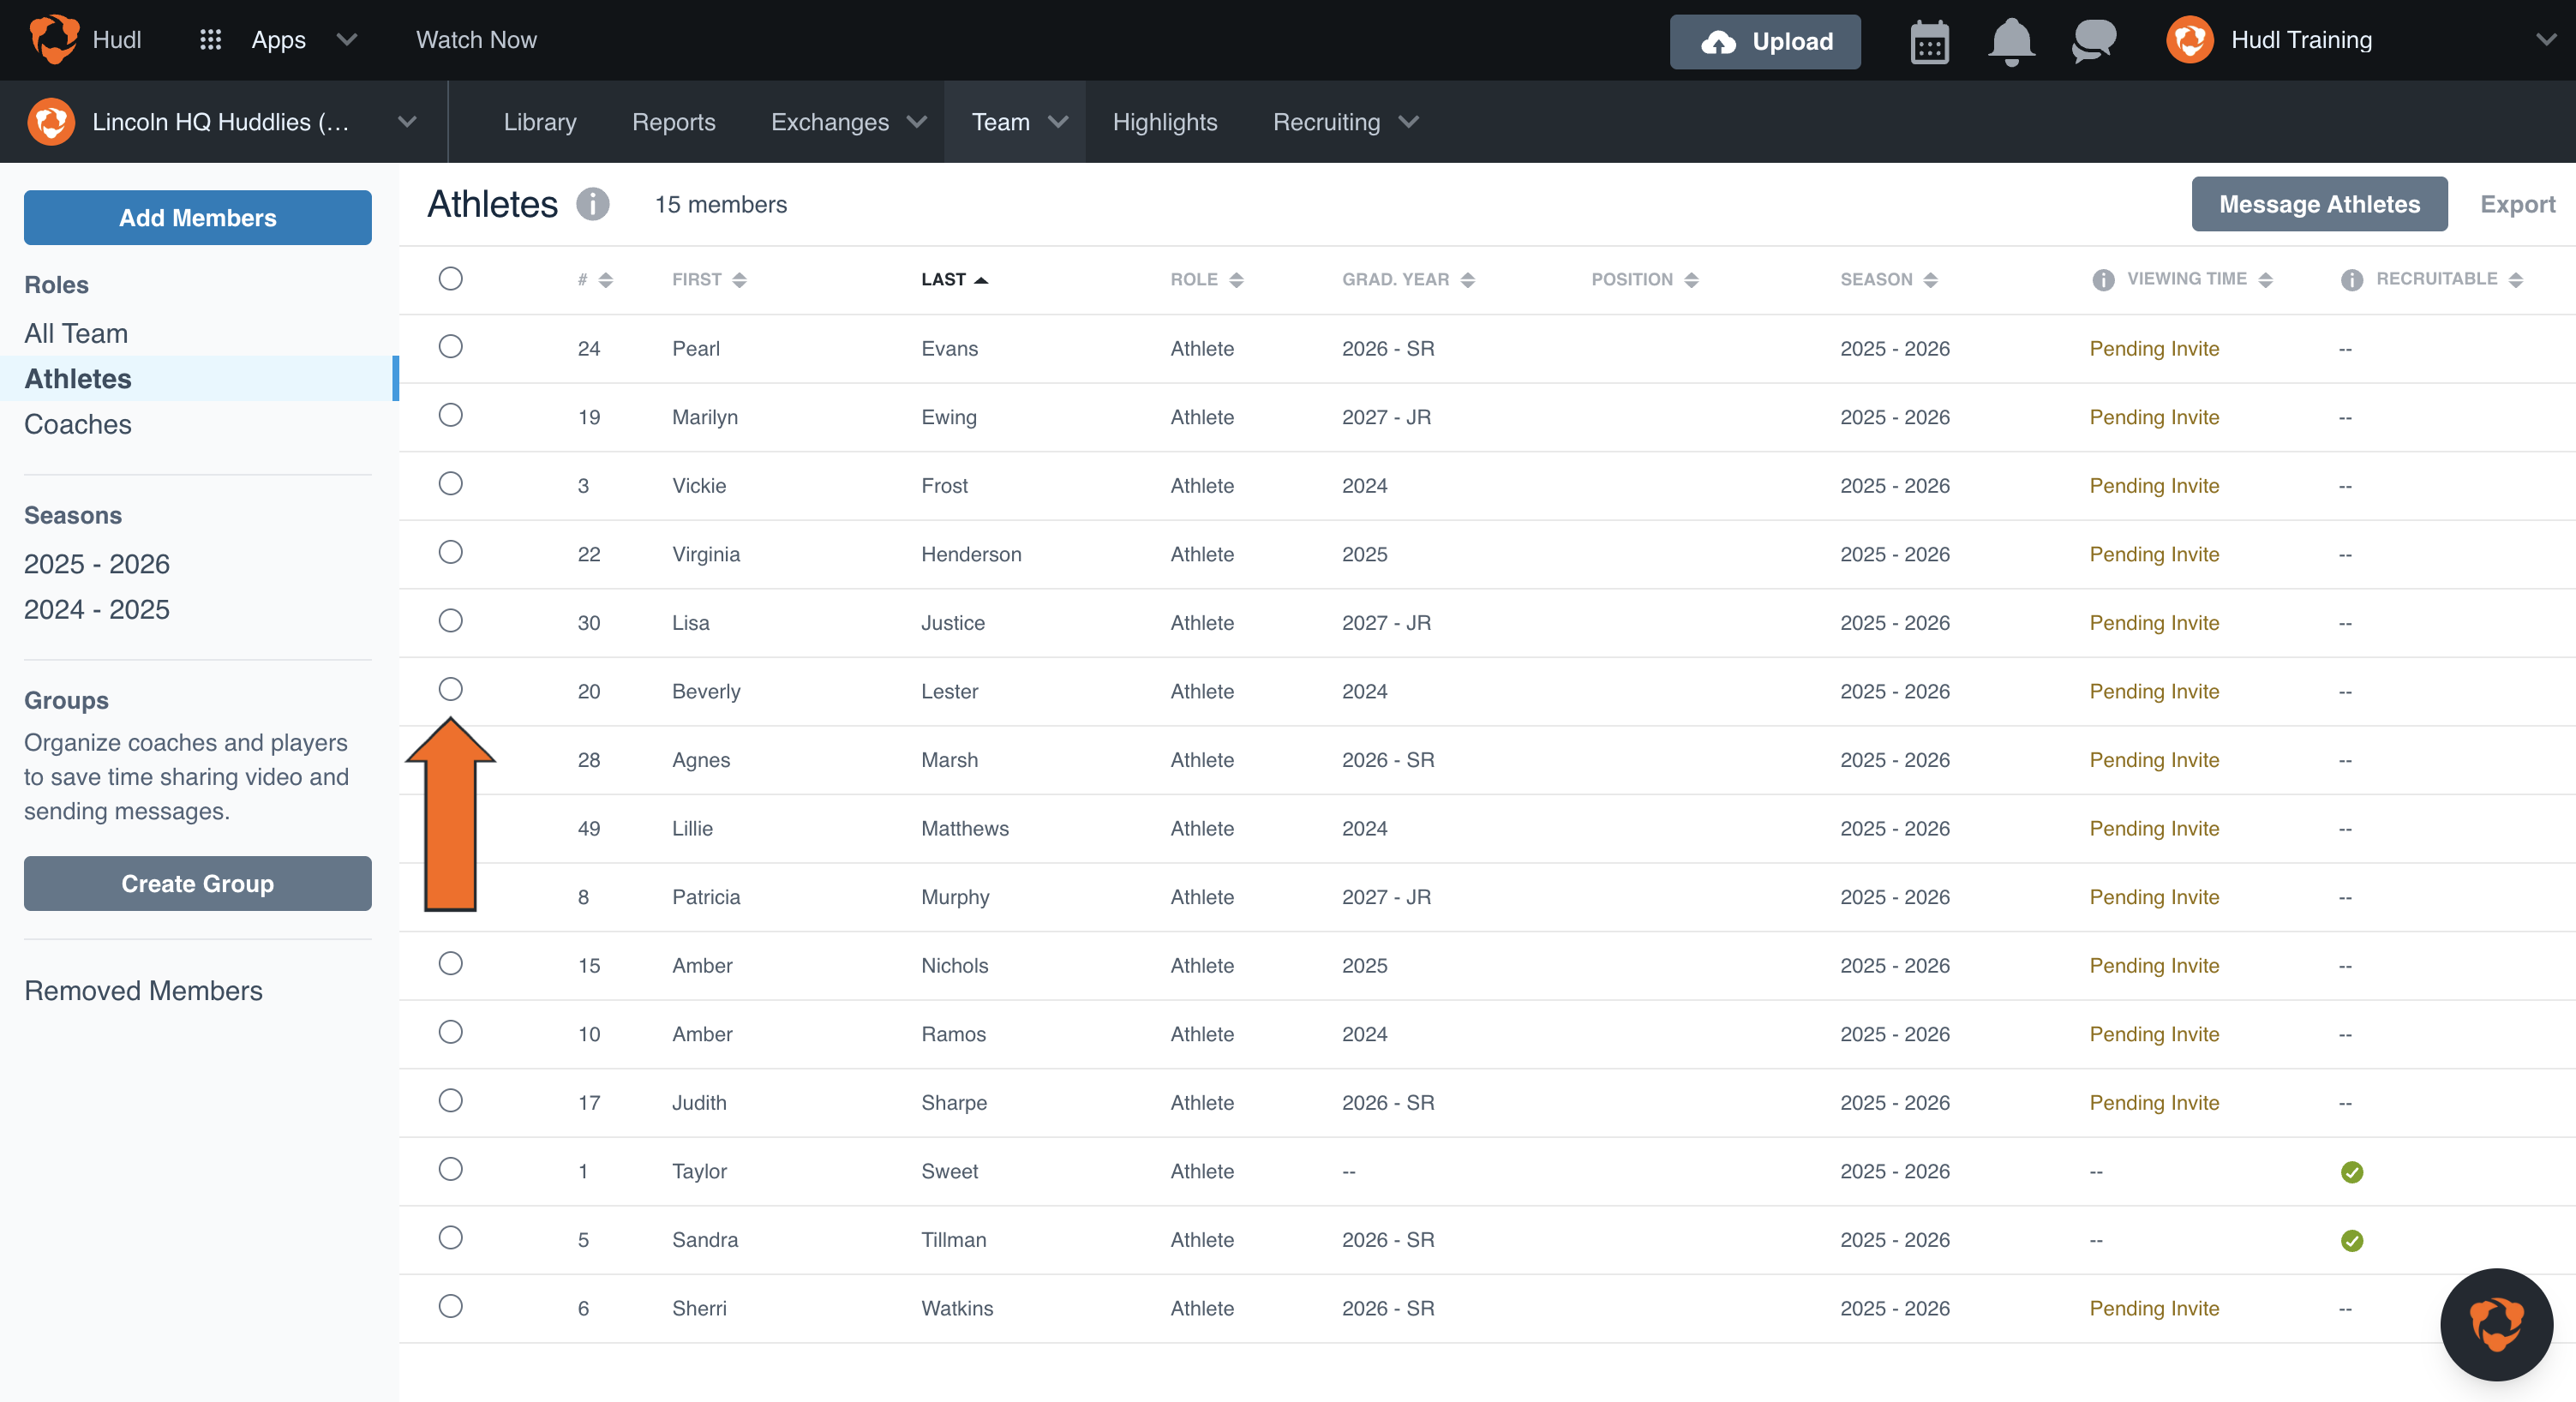The height and width of the screenshot is (1402, 2576).
Task: Open Hudl help chat bubble
Action: (x=2496, y=1324)
